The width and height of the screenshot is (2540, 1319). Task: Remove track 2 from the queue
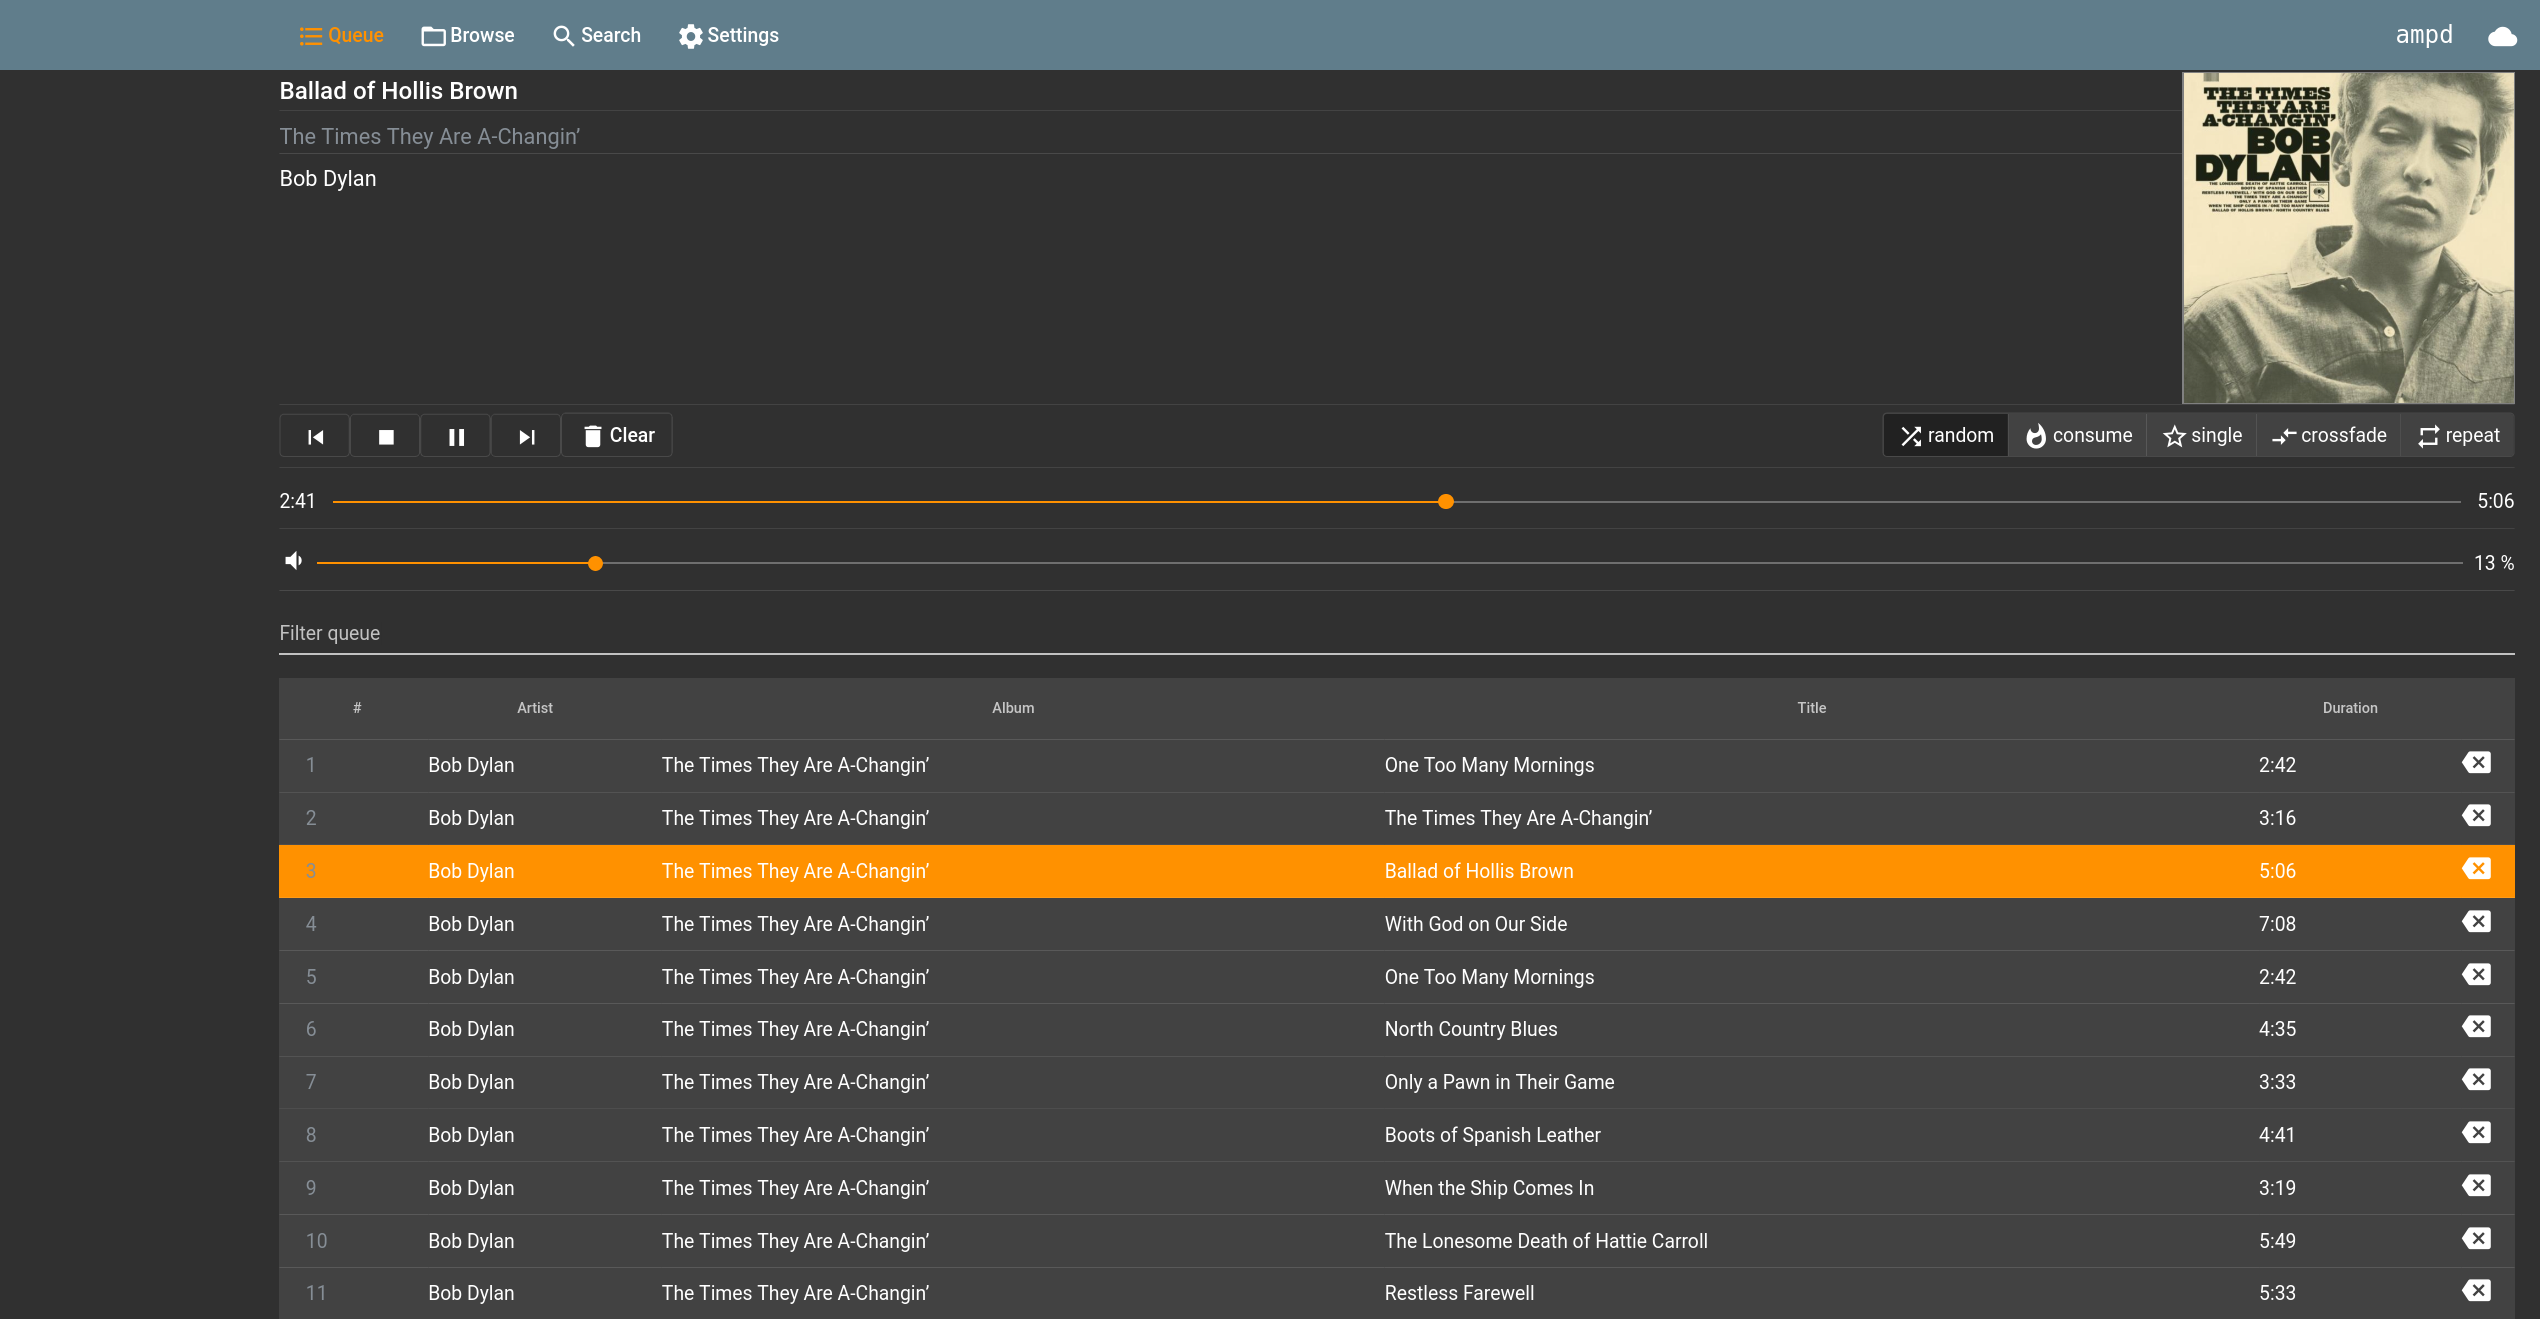click(x=2477, y=816)
